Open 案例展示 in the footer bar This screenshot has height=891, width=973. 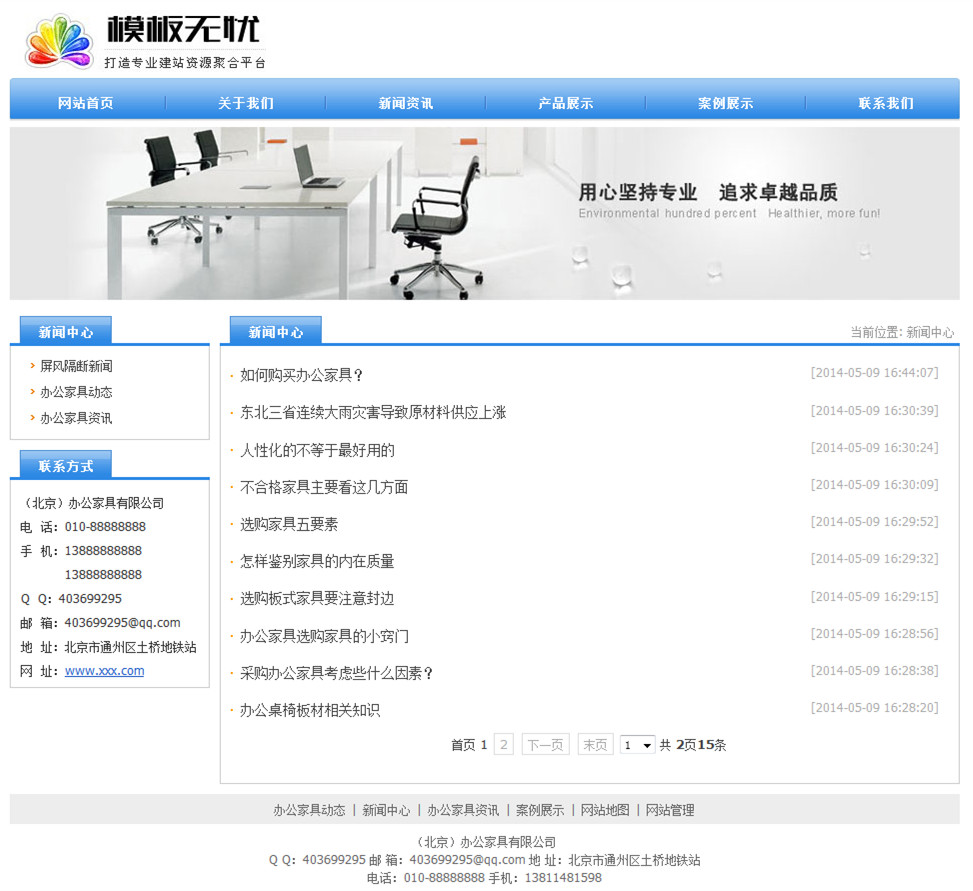[540, 810]
